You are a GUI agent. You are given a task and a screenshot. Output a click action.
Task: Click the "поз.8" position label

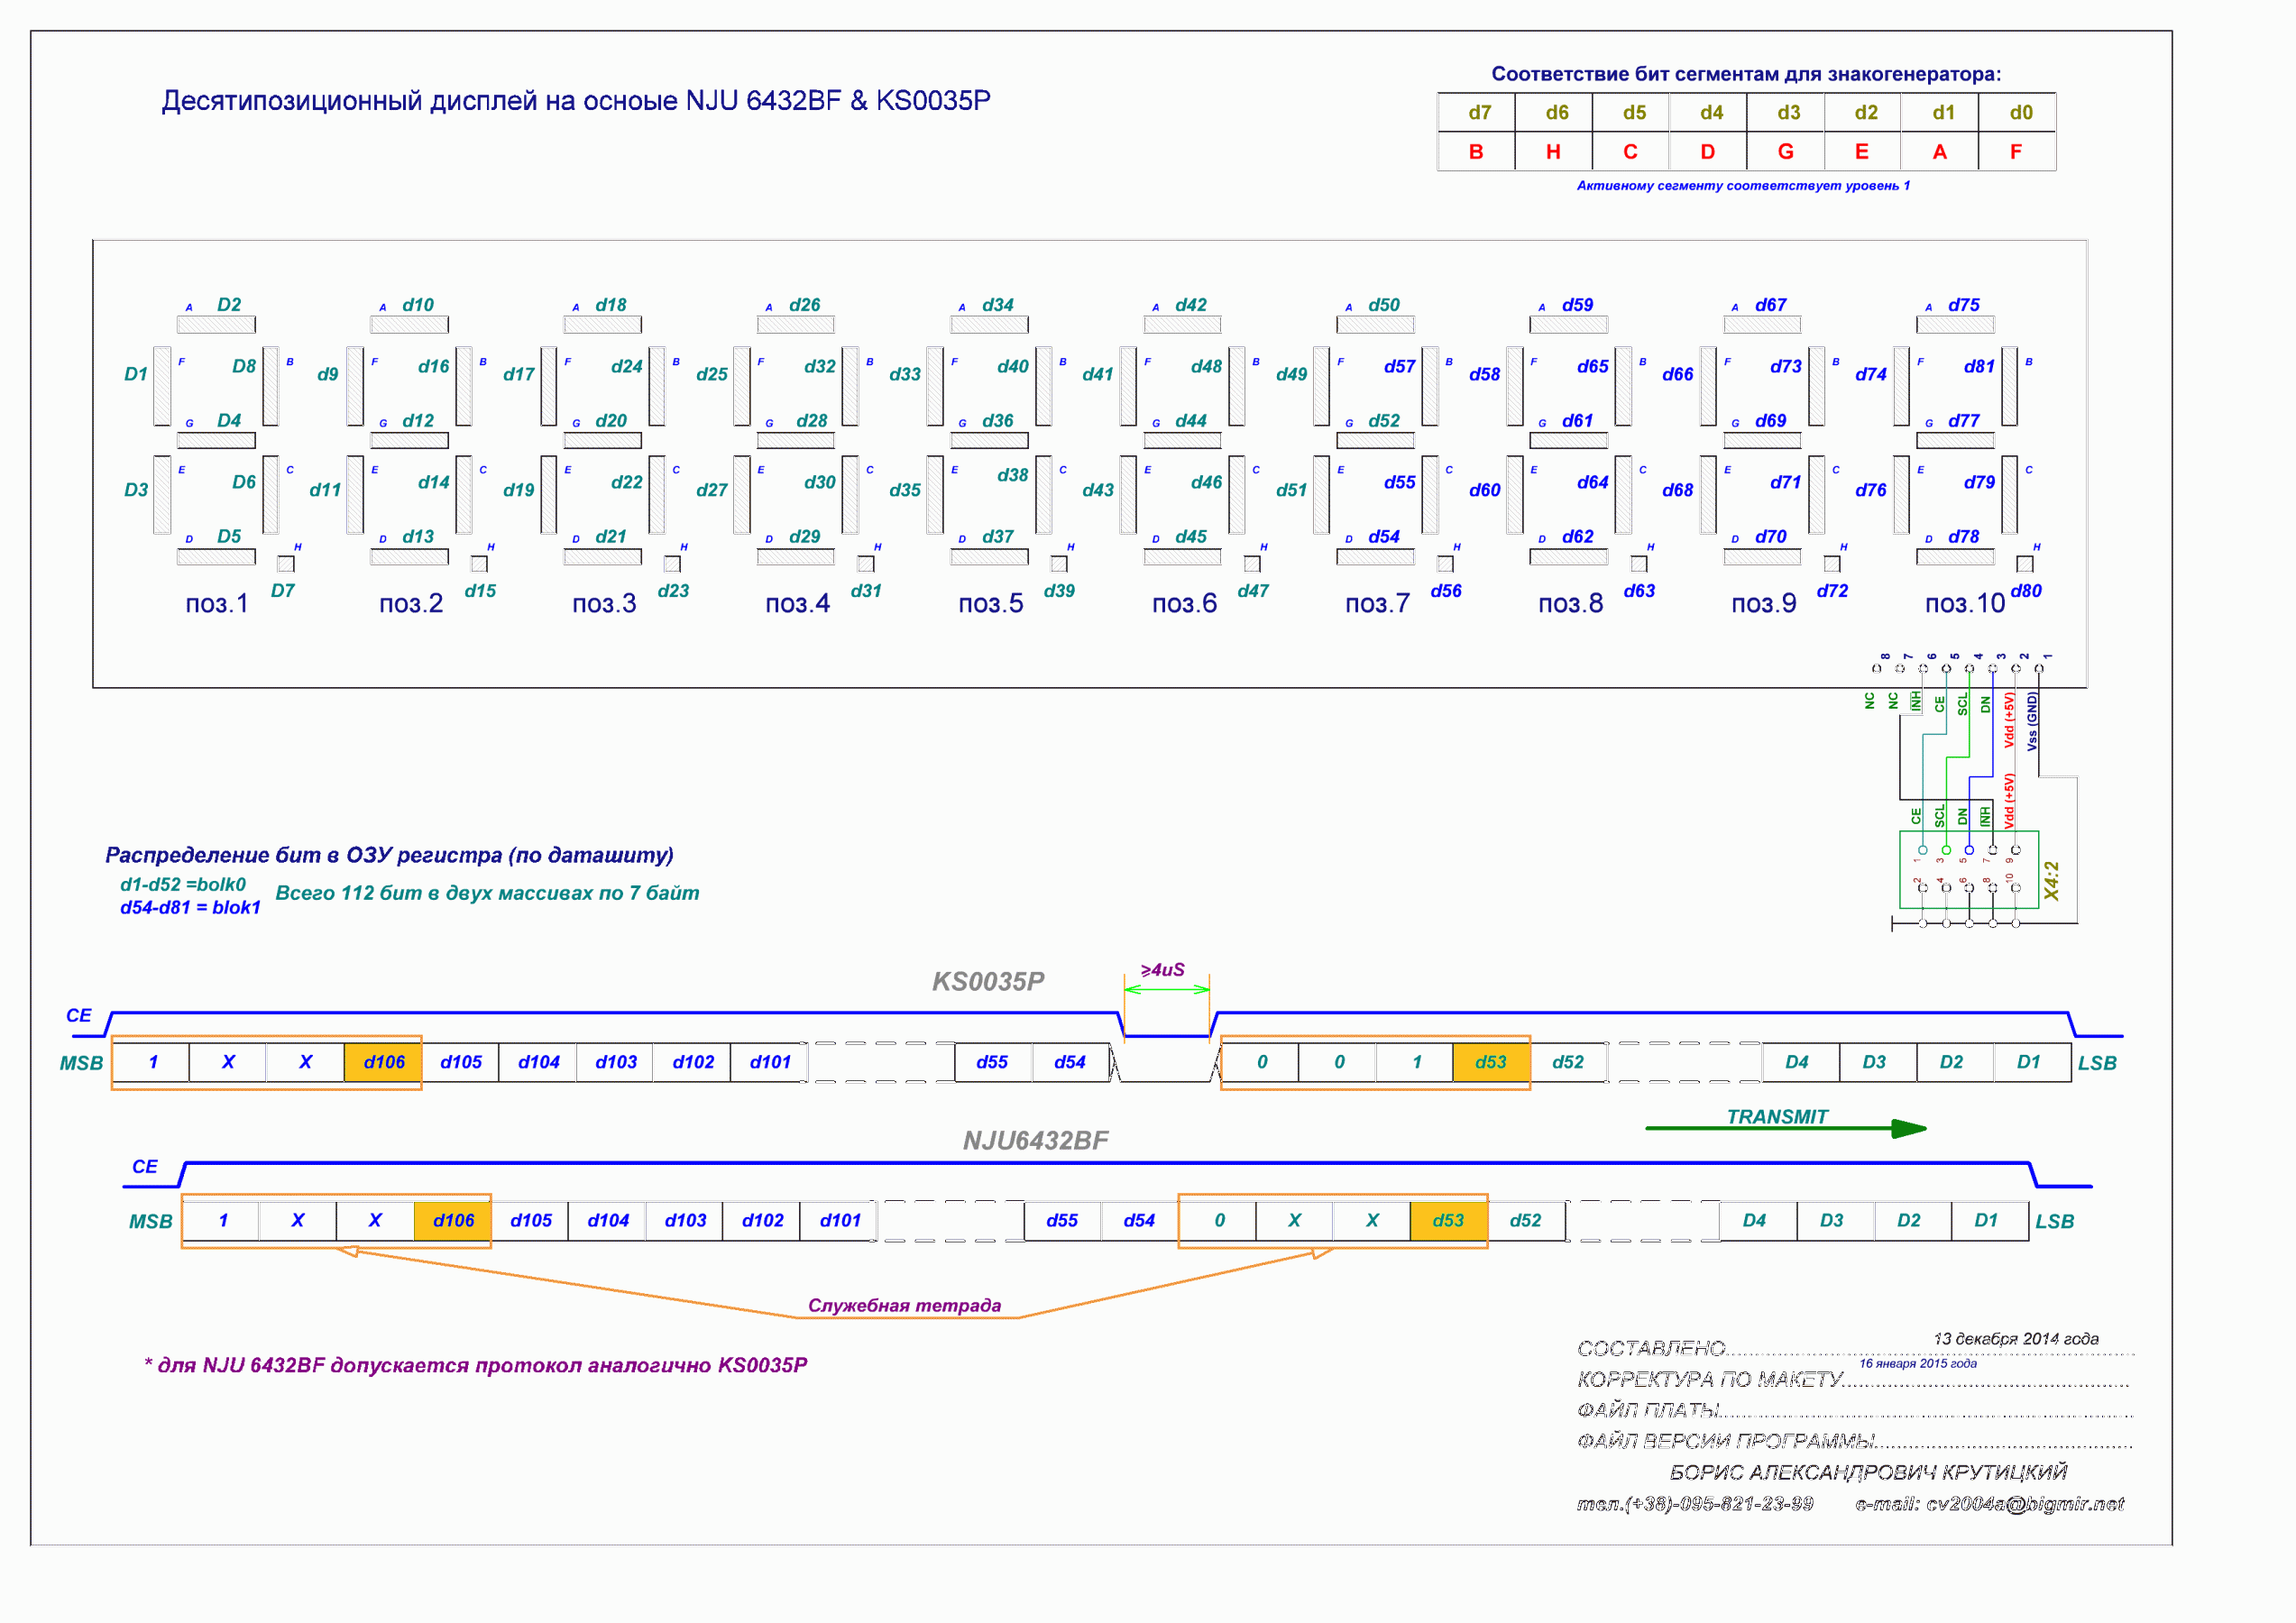(1570, 604)
